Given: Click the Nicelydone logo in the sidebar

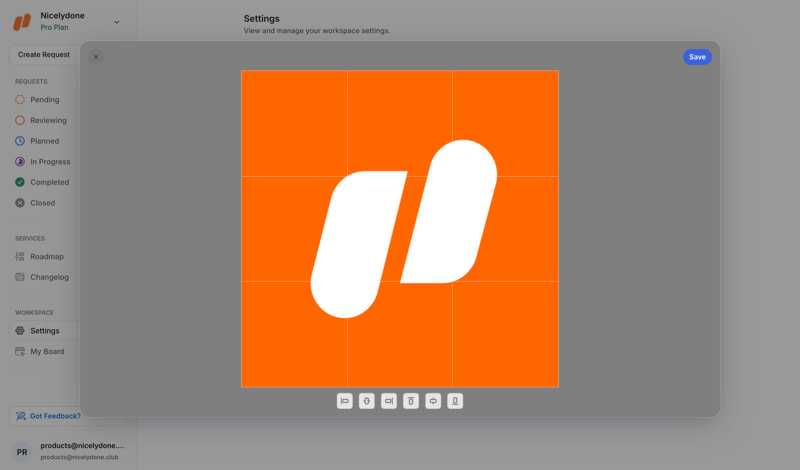Looking at the screenshot, I should [22, 22].
